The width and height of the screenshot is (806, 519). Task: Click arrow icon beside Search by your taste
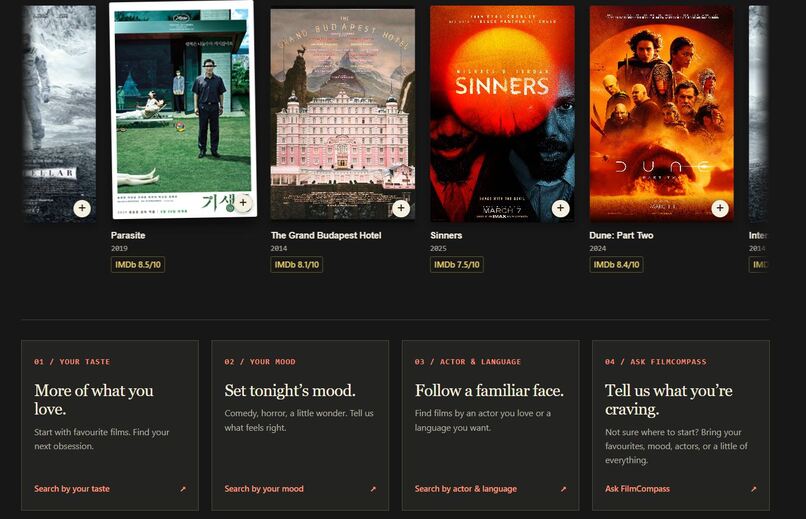coord(182,489)
